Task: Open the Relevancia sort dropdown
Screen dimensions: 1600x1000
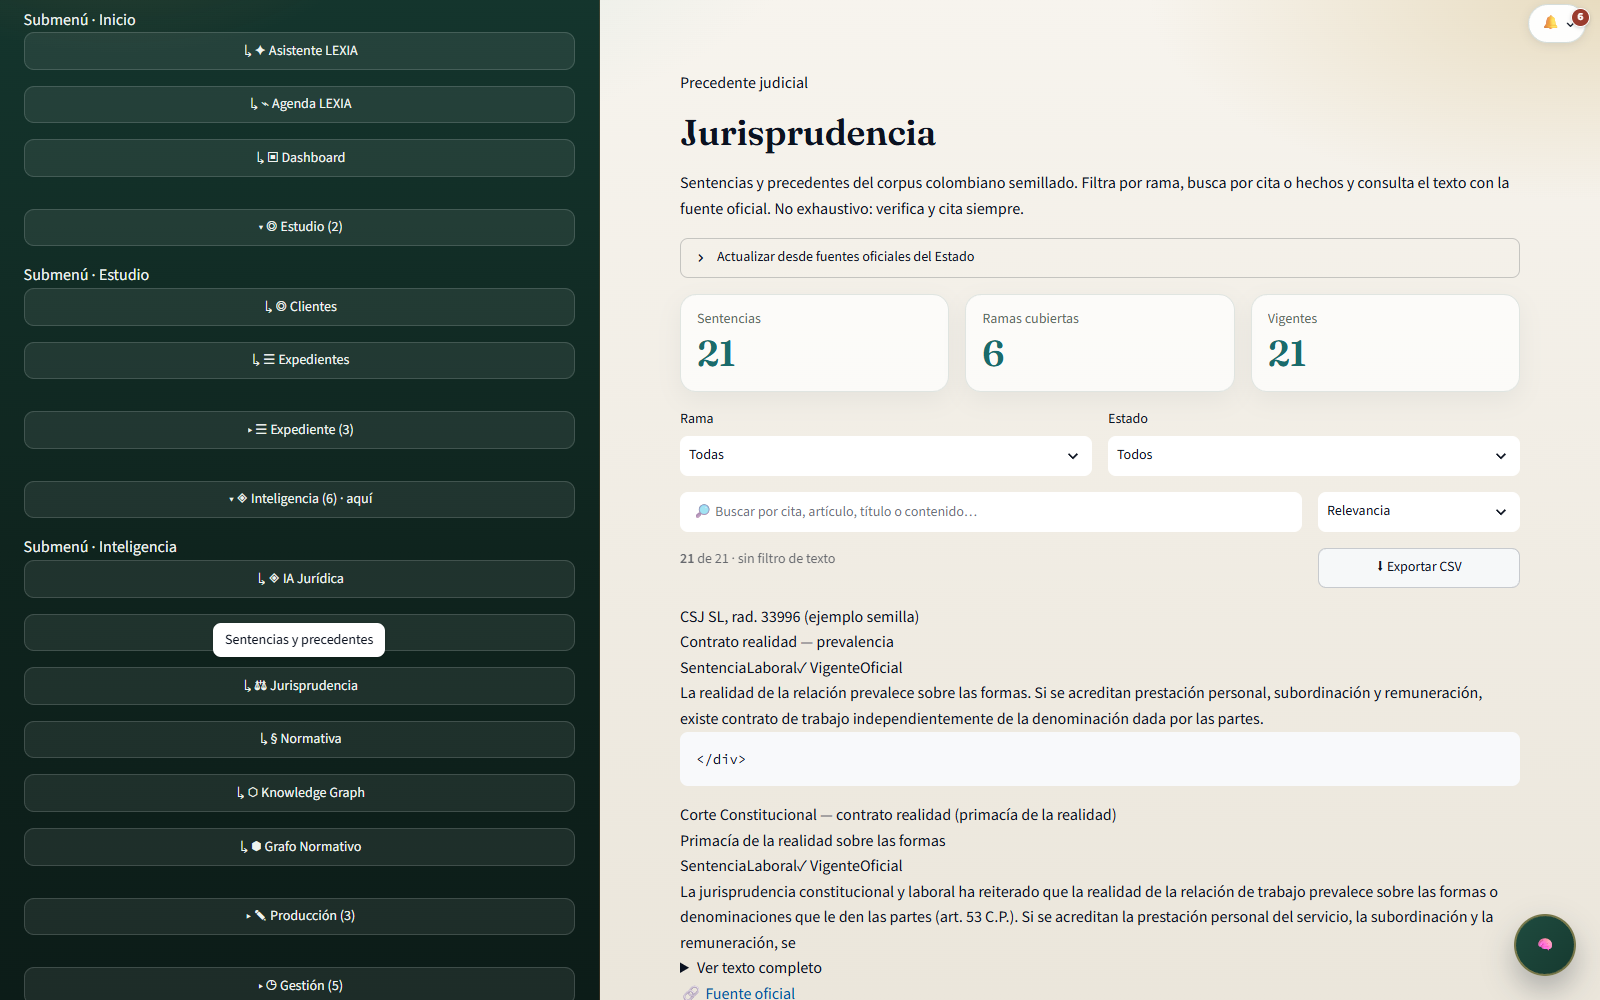Action: [1418, 511]
